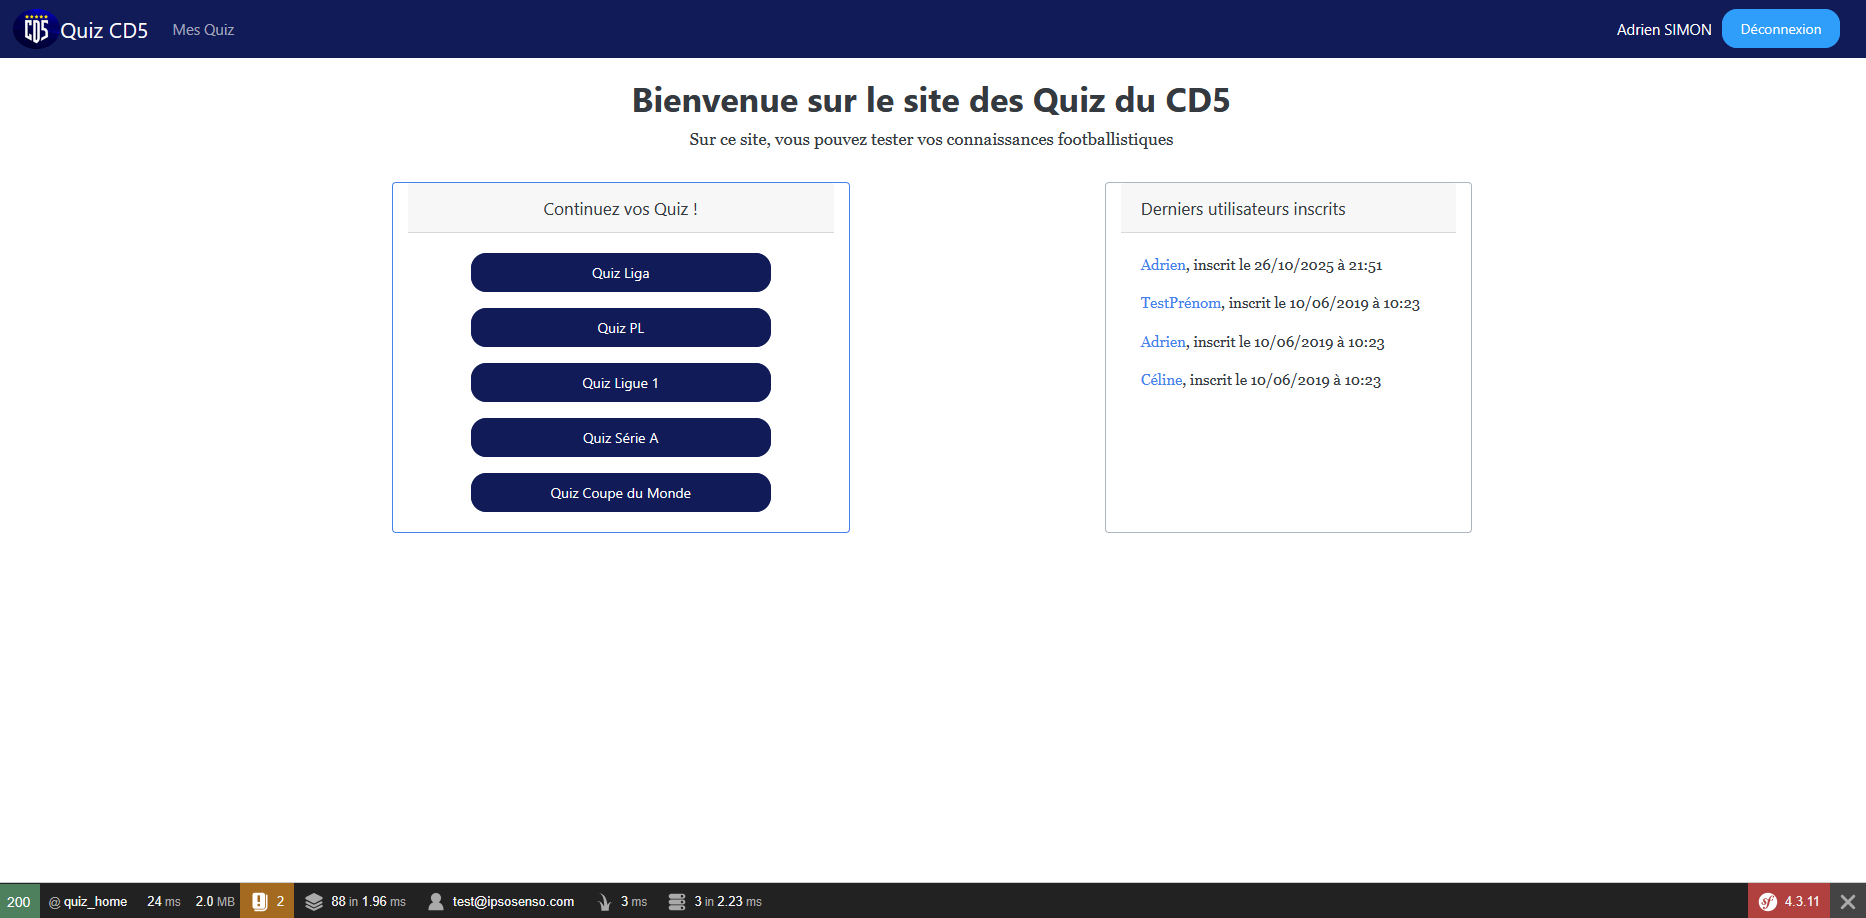Viewport: 1866px width, 918px height.
Task: Open the Twig templates panel via layers icon
Action: click(355, 901)
